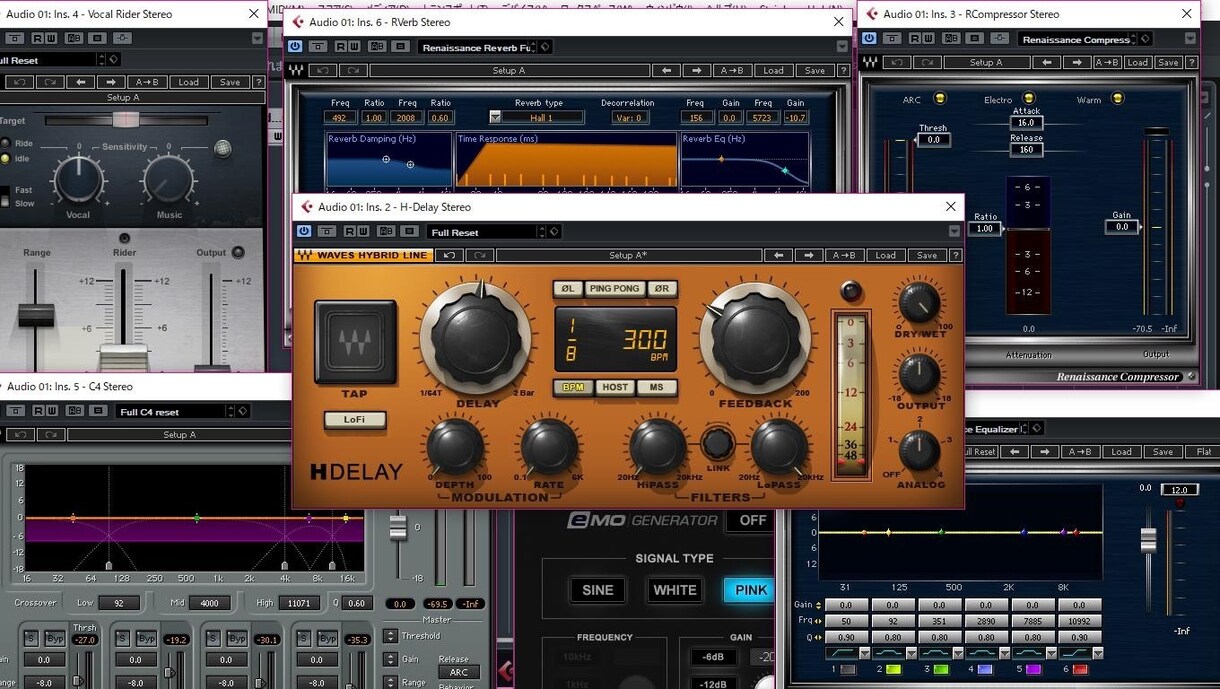The height and width of the screenshot is (689, 1220).
Task: Select BPM sync mode in H-Delay
Action: pos(573,387)
